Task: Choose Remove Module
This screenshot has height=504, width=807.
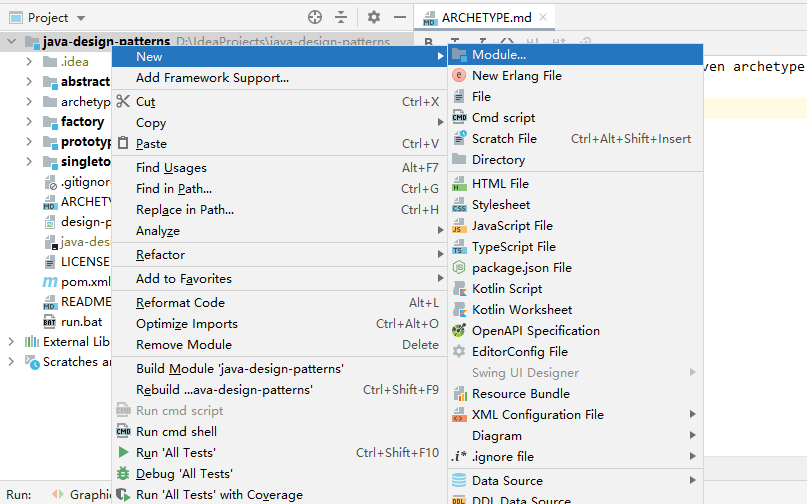Action: (279, 345)
